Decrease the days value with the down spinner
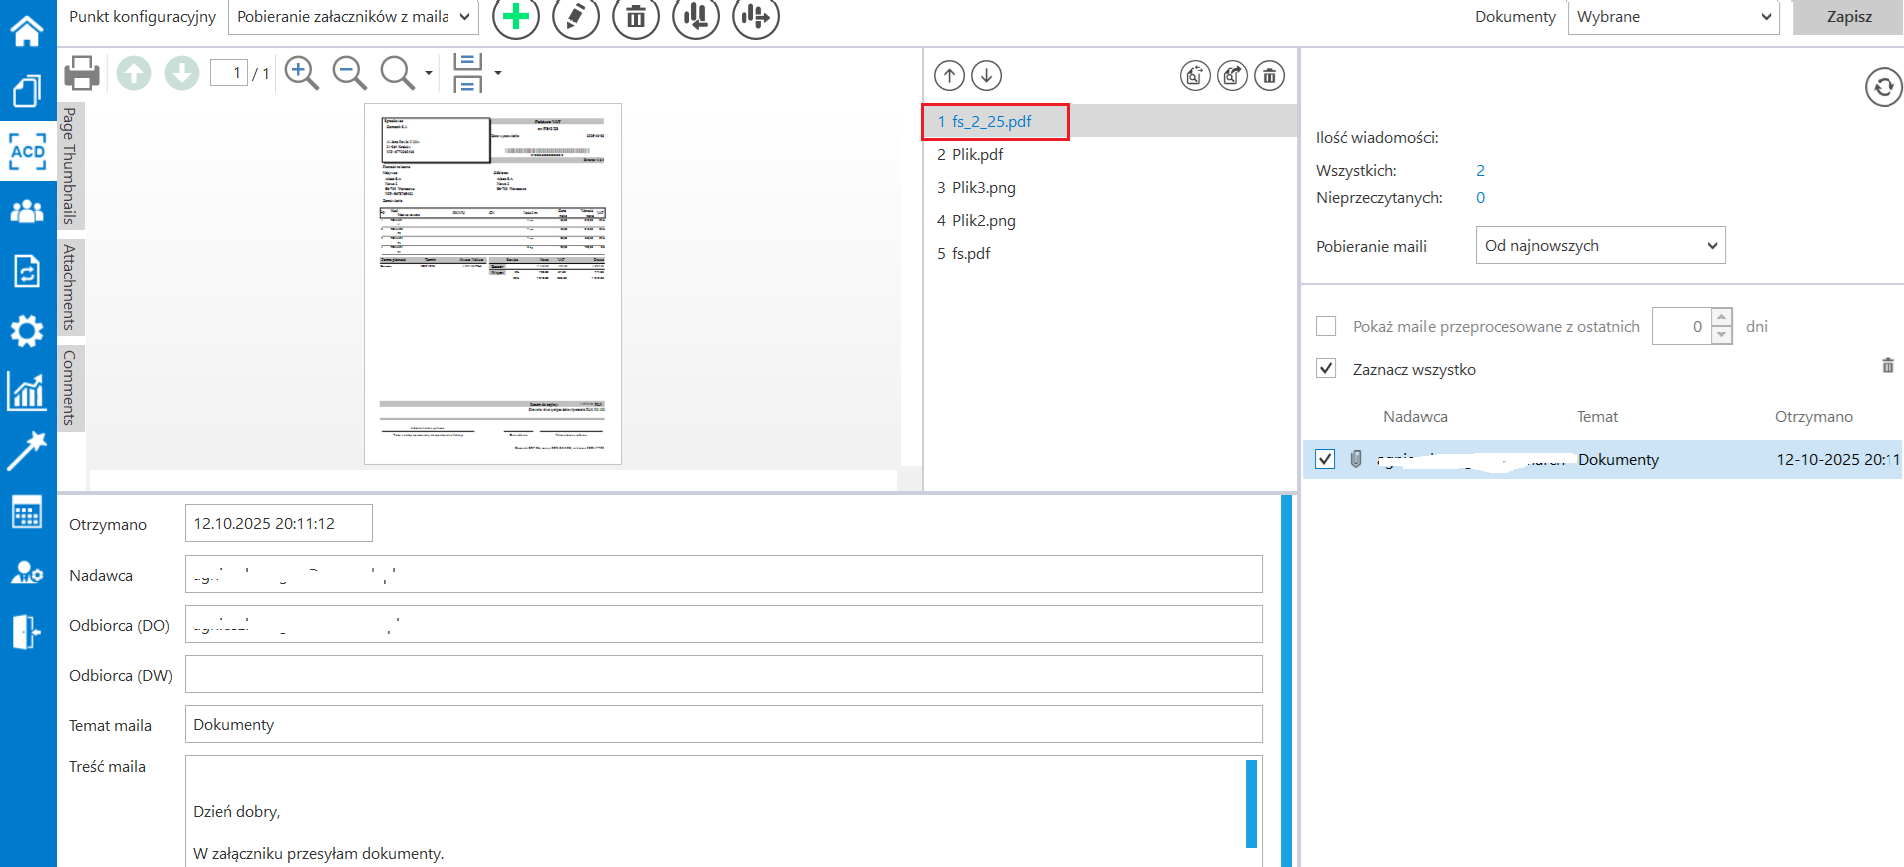 [1722, 335]
